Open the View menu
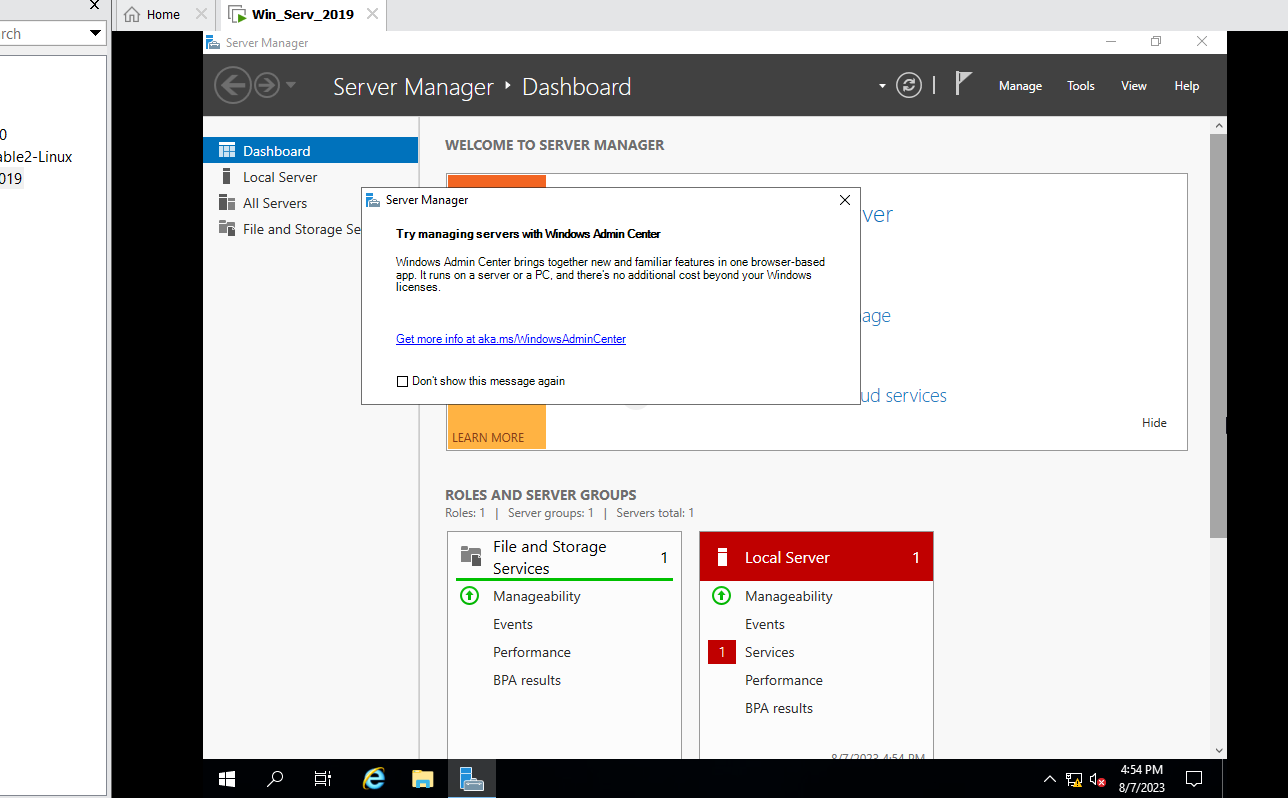The width and height of the screenshot is (1288, 798). 1134,86
